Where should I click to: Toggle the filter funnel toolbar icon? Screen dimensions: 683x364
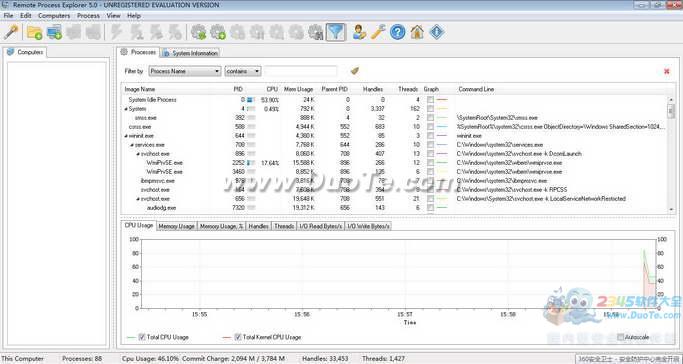click(336, 32)
